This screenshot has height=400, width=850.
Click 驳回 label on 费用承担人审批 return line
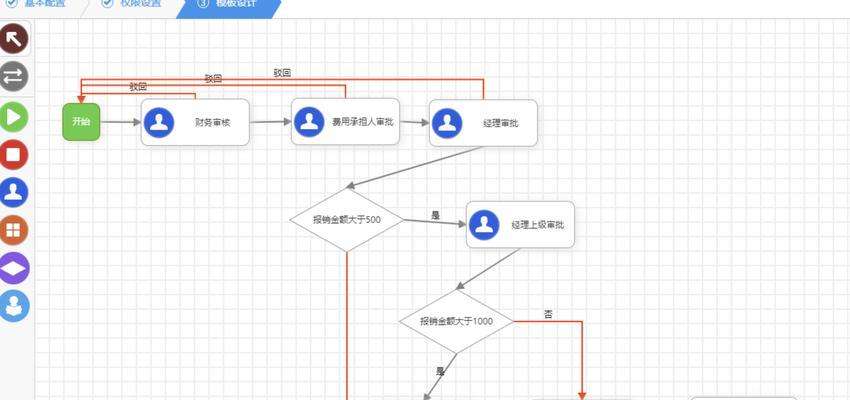213,79
